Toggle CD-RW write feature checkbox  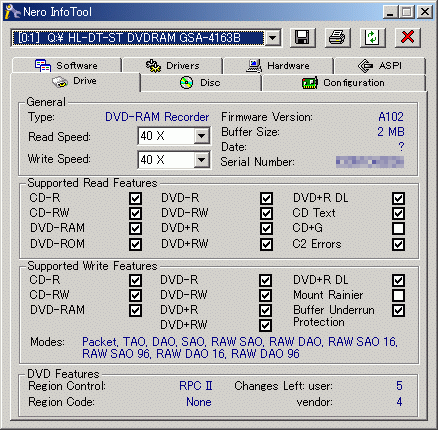(135, 295)
